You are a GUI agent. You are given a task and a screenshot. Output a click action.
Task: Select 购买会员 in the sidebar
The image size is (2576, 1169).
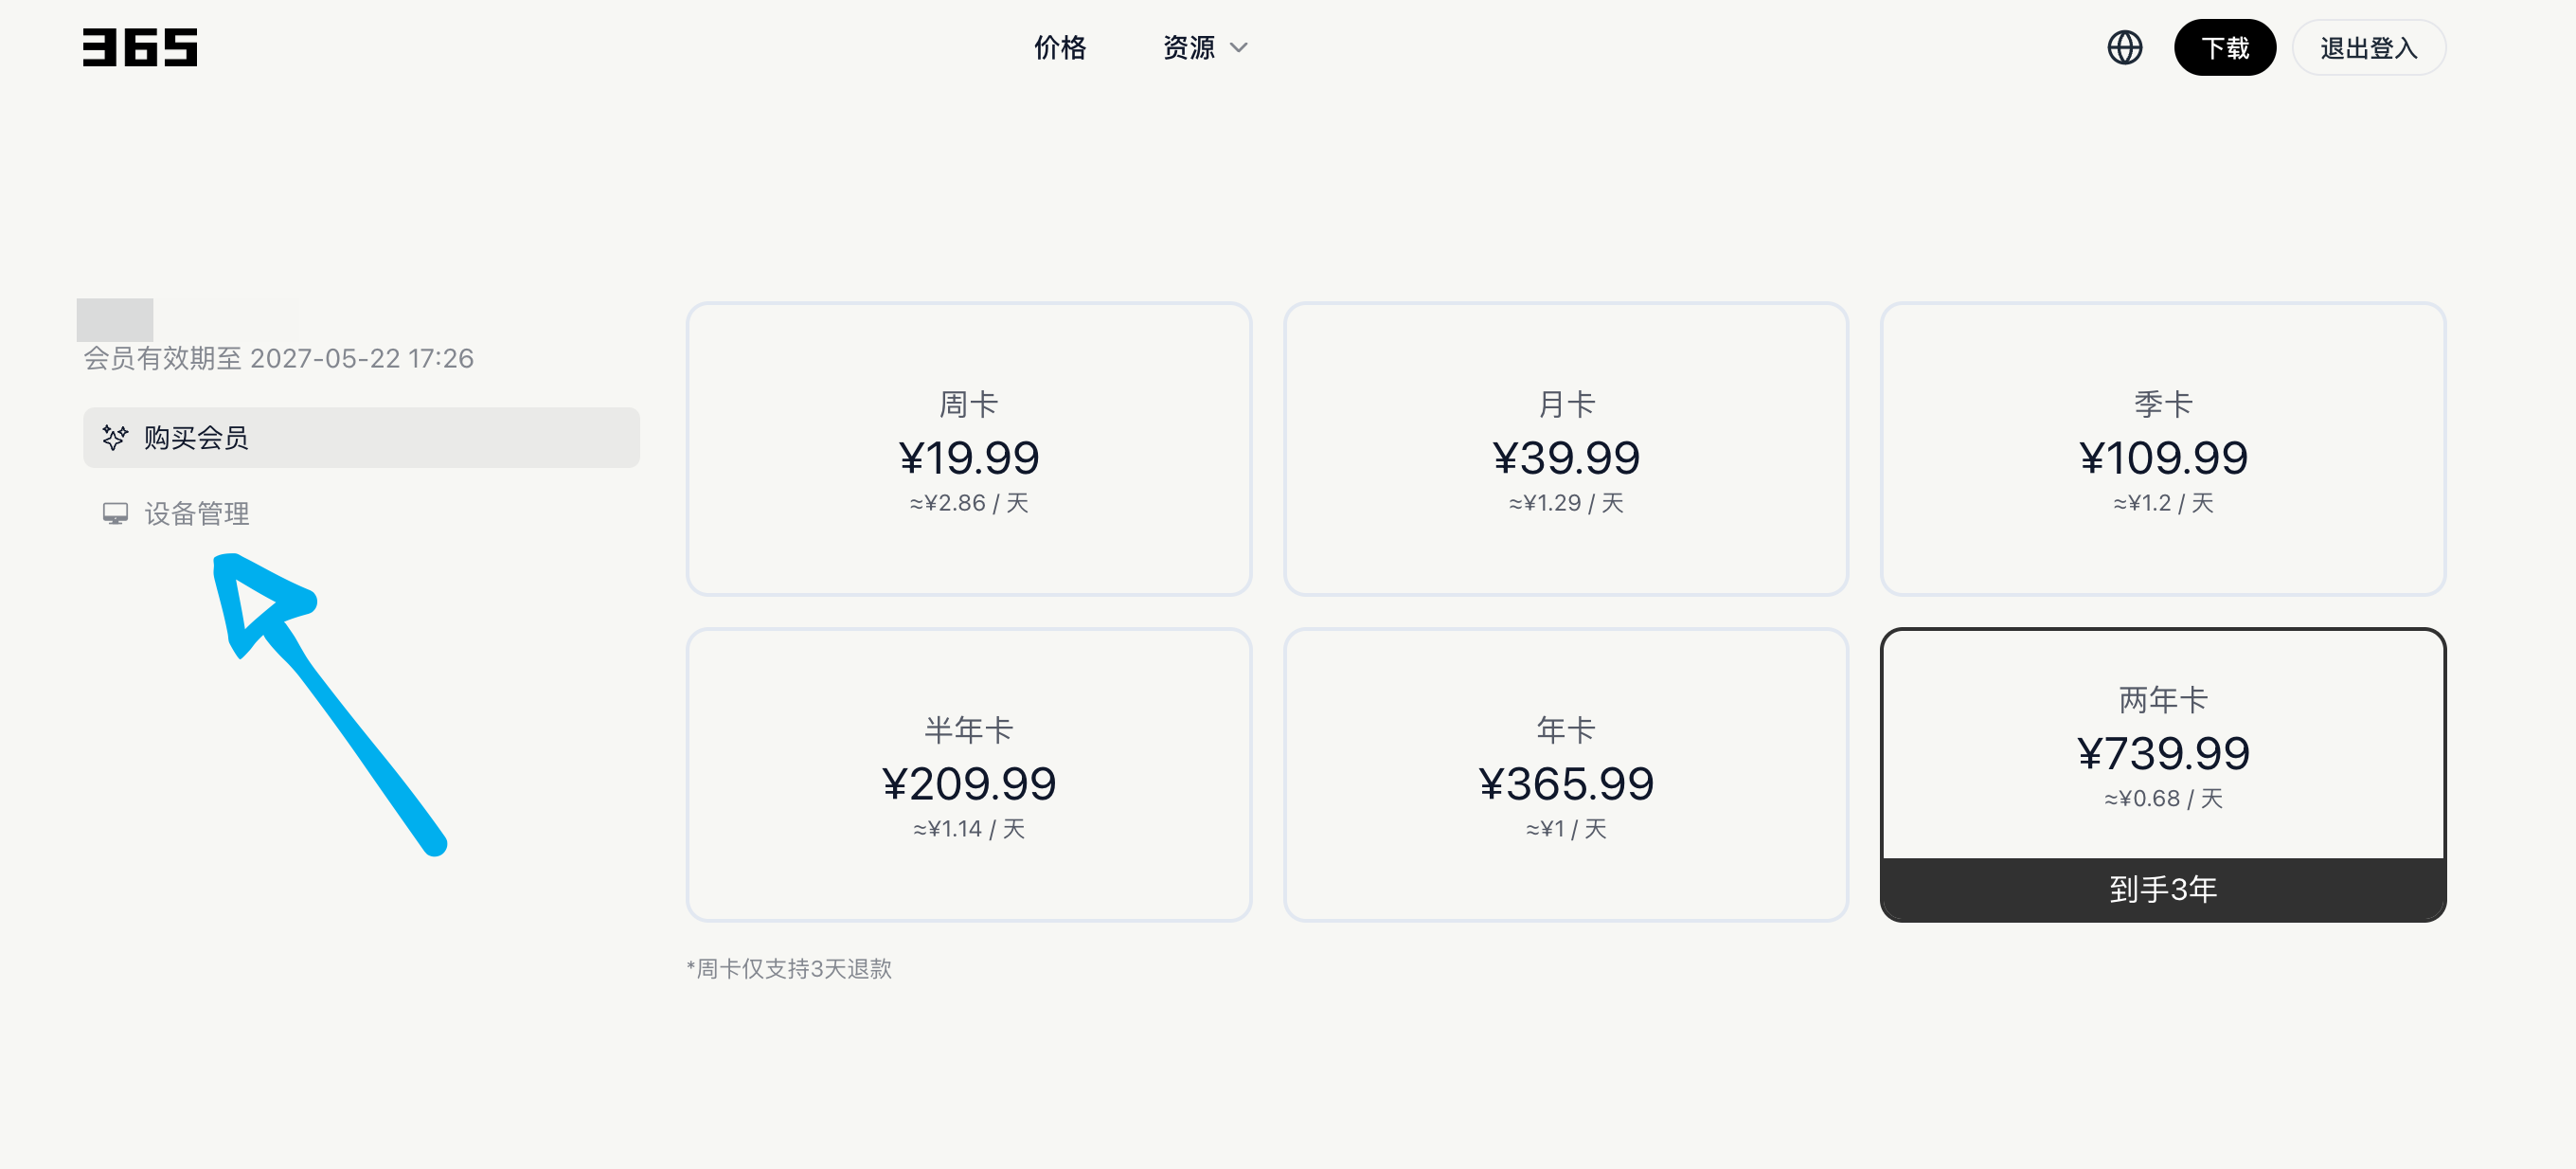point(361,437)
